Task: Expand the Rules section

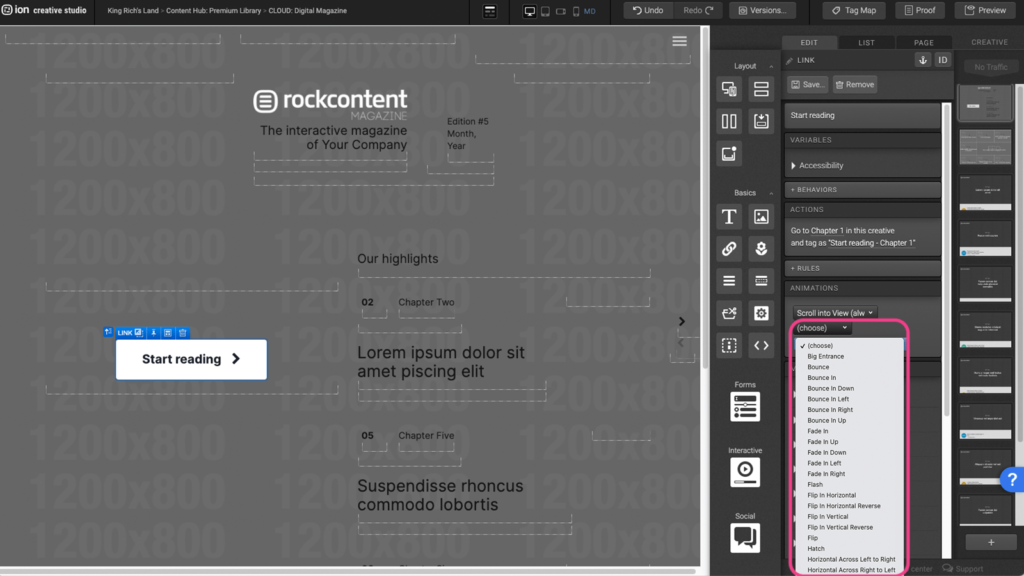Action: click(x=862, y=268)
